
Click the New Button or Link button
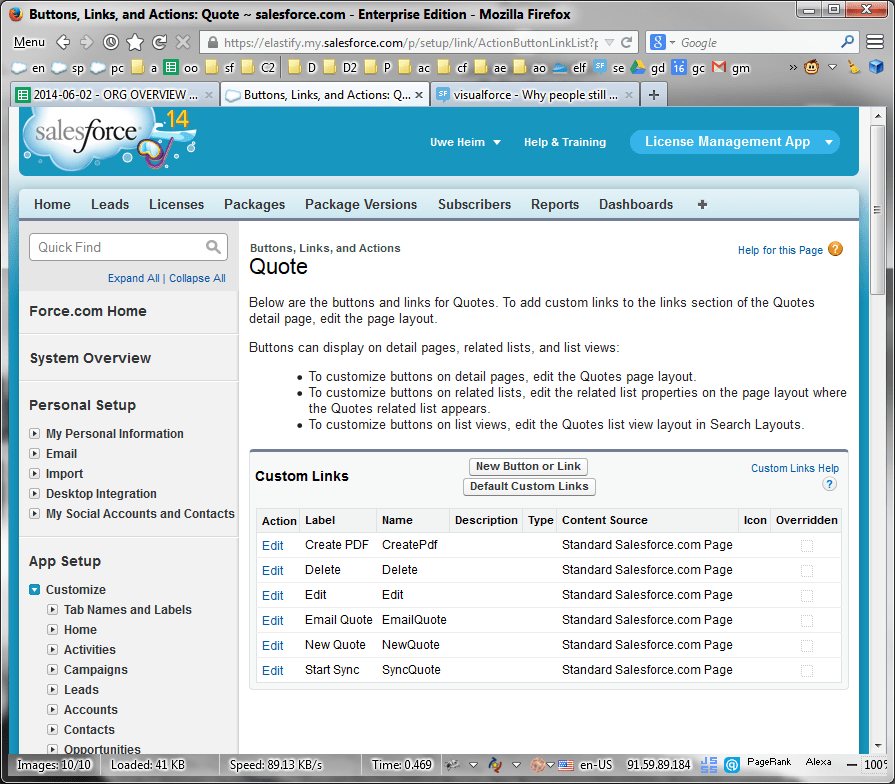(x=528, y=466)
